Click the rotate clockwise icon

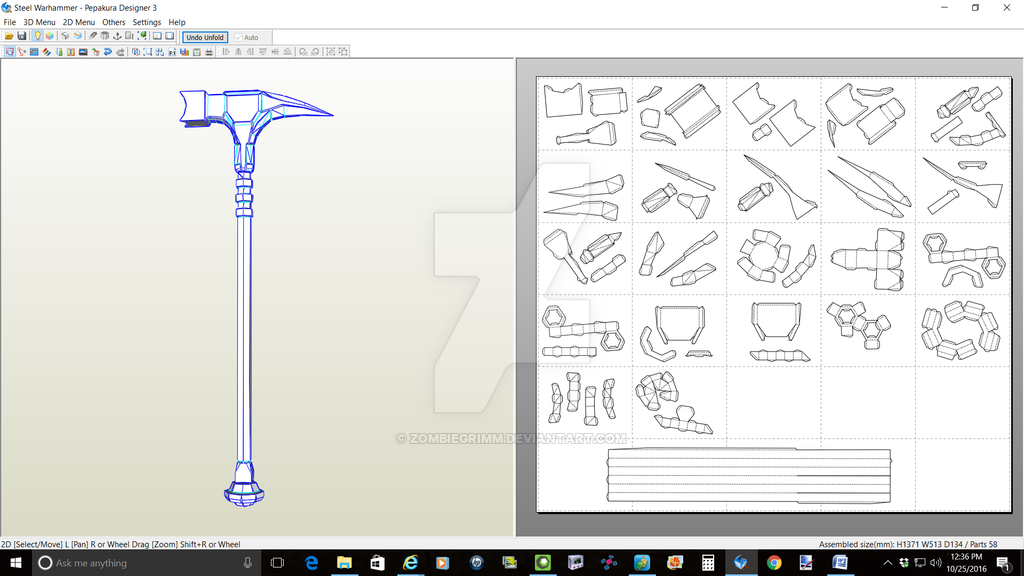point(315,52)
